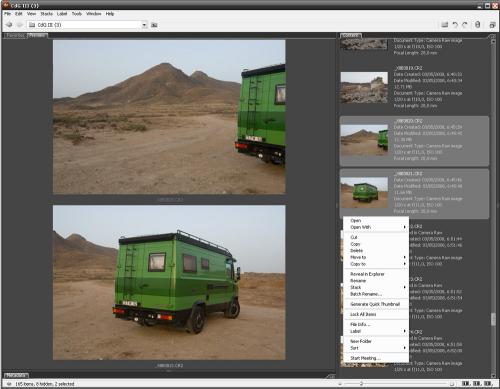Choose File Info in the context menu
500x389 pixels.
pyautogui.click(x=376, y=324)
